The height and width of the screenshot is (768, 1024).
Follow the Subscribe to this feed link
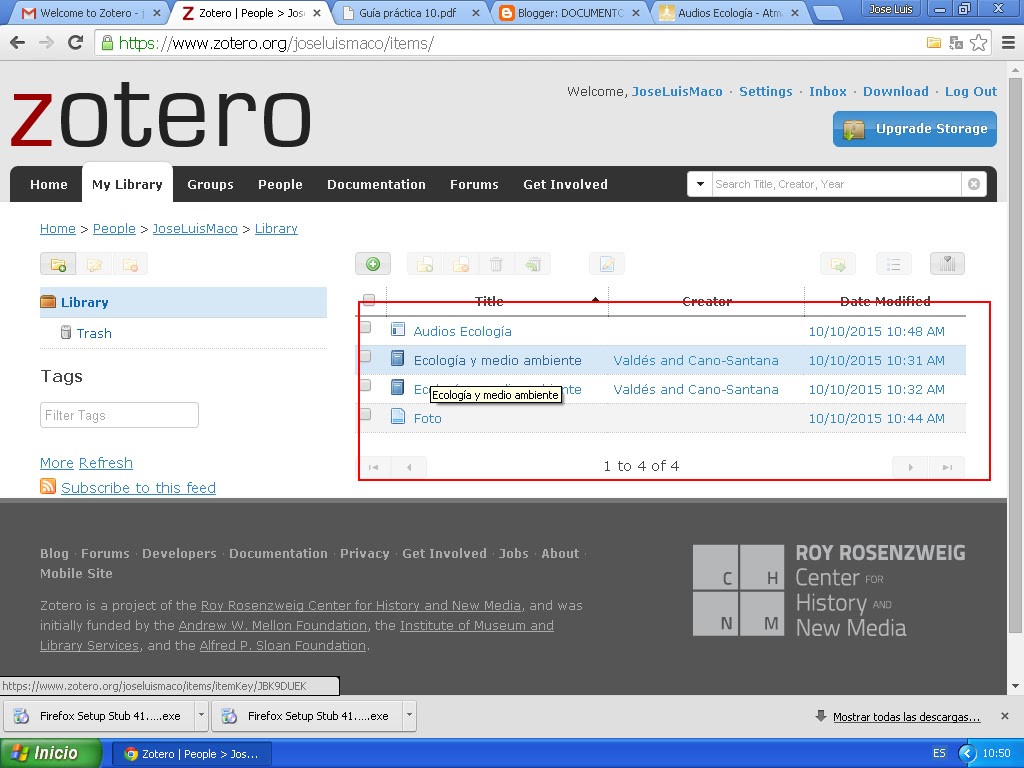(x=138, y=487)
